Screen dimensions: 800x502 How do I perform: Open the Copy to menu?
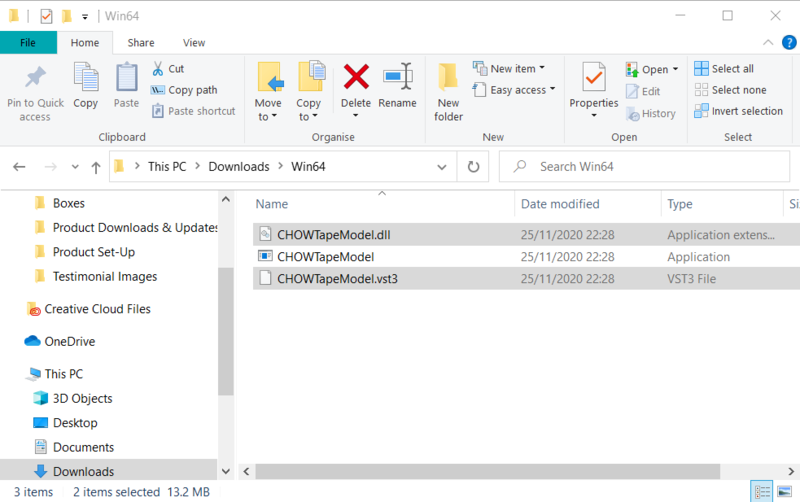[x=309, y=92]
